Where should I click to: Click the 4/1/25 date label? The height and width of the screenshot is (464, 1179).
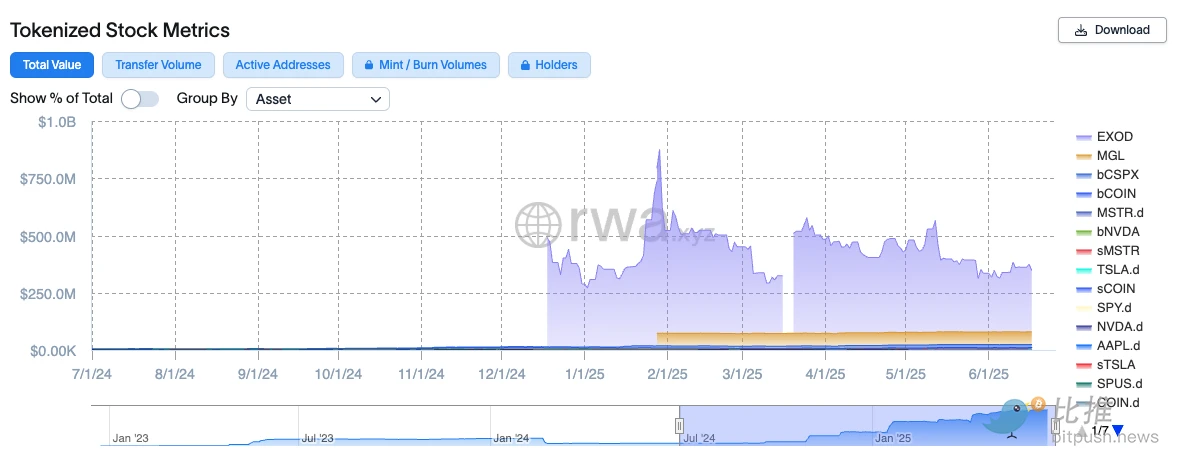click(825, 374)
